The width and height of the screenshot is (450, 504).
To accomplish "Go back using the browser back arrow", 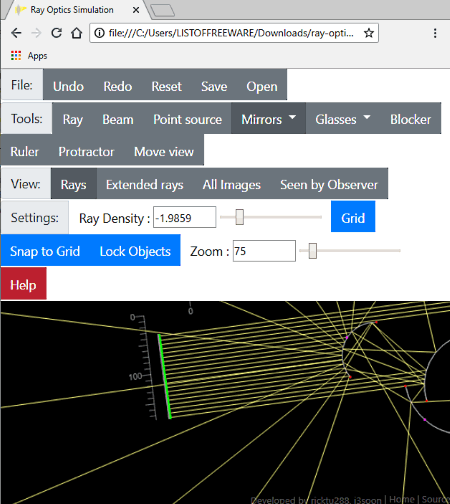I will (x=16, y=33).
